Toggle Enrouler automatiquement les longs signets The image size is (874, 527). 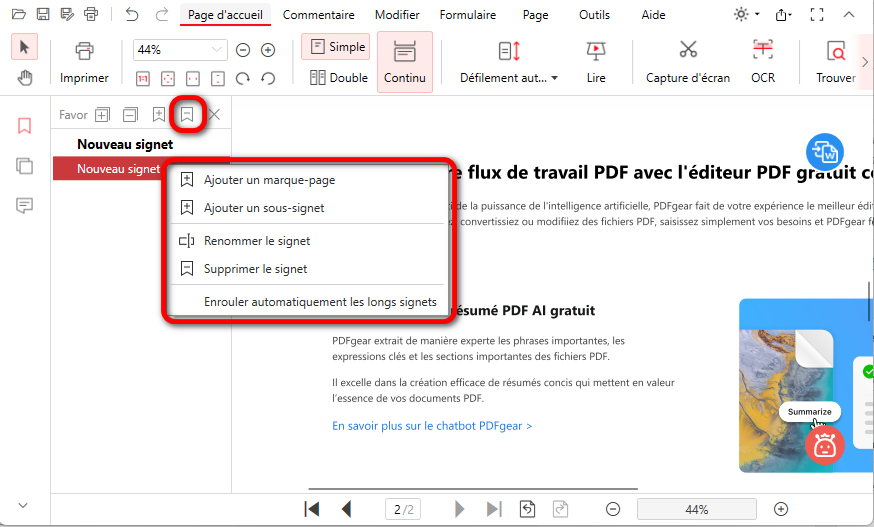(x=320, y=302)
